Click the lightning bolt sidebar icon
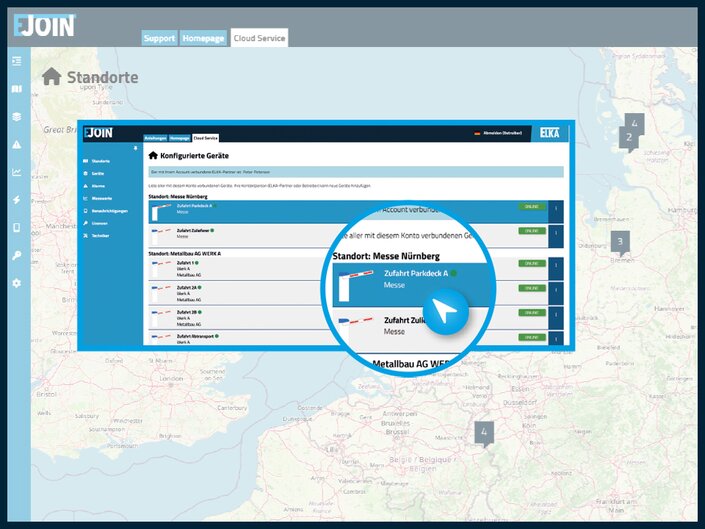Viewport: 705px width, 529px height. tap(16, 200)
